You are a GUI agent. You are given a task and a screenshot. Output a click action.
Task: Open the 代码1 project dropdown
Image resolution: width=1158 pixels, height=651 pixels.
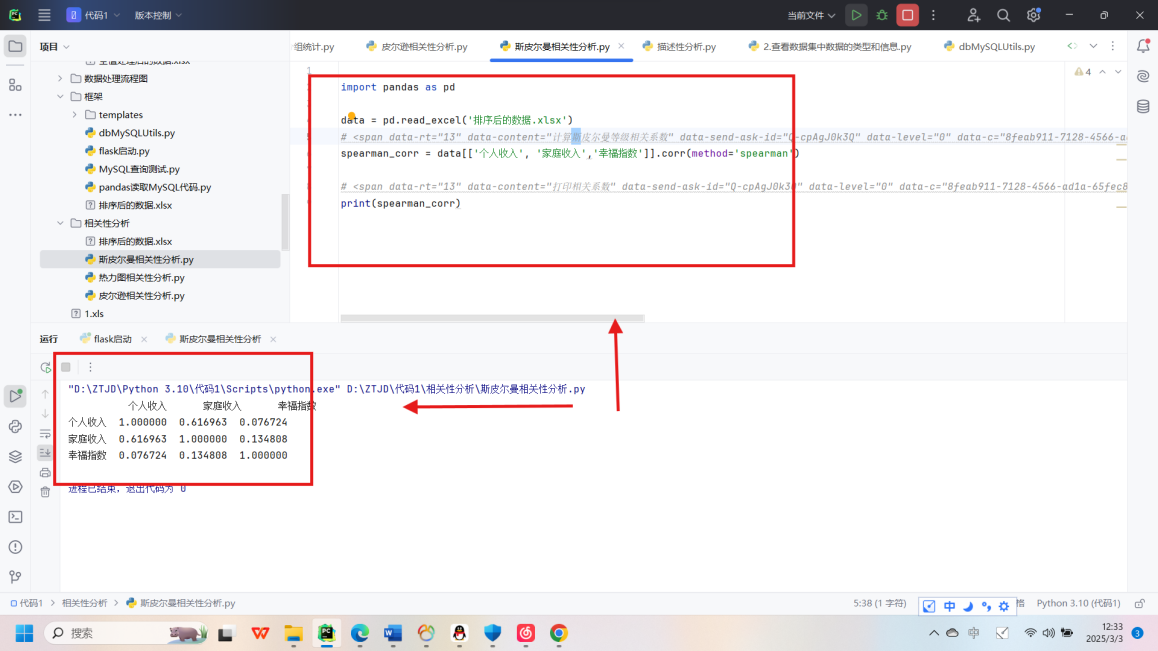tap(93, 15)
